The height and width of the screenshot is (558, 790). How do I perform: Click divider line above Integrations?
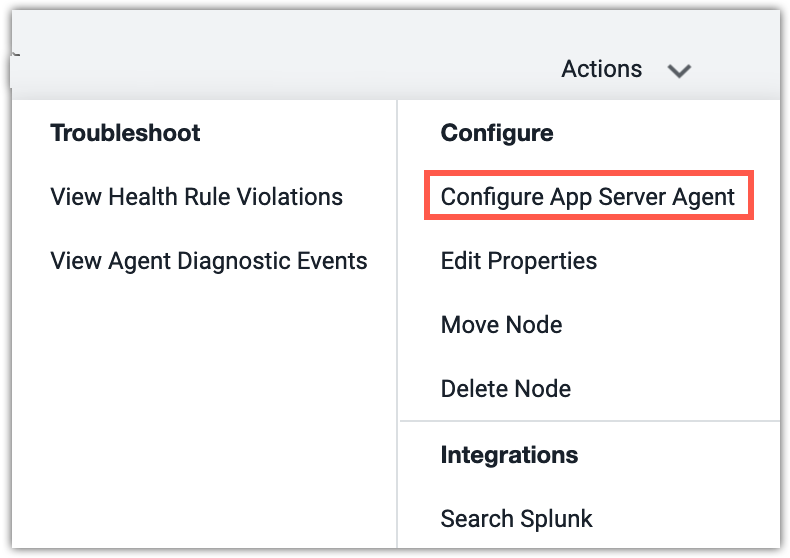[589, 421]
